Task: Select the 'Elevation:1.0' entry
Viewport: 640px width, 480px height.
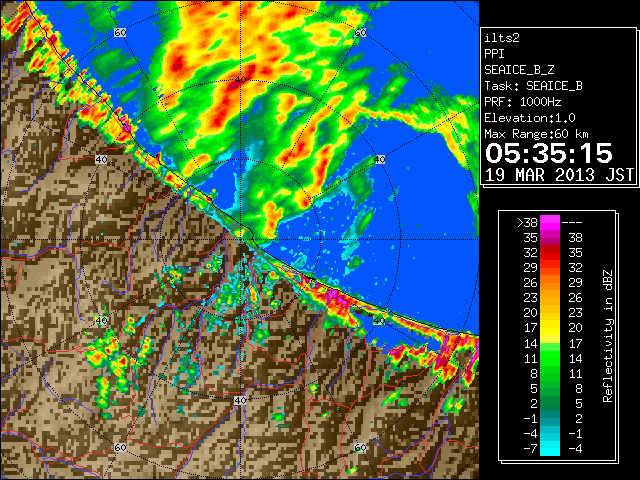Action: click(x=530, y=118)
